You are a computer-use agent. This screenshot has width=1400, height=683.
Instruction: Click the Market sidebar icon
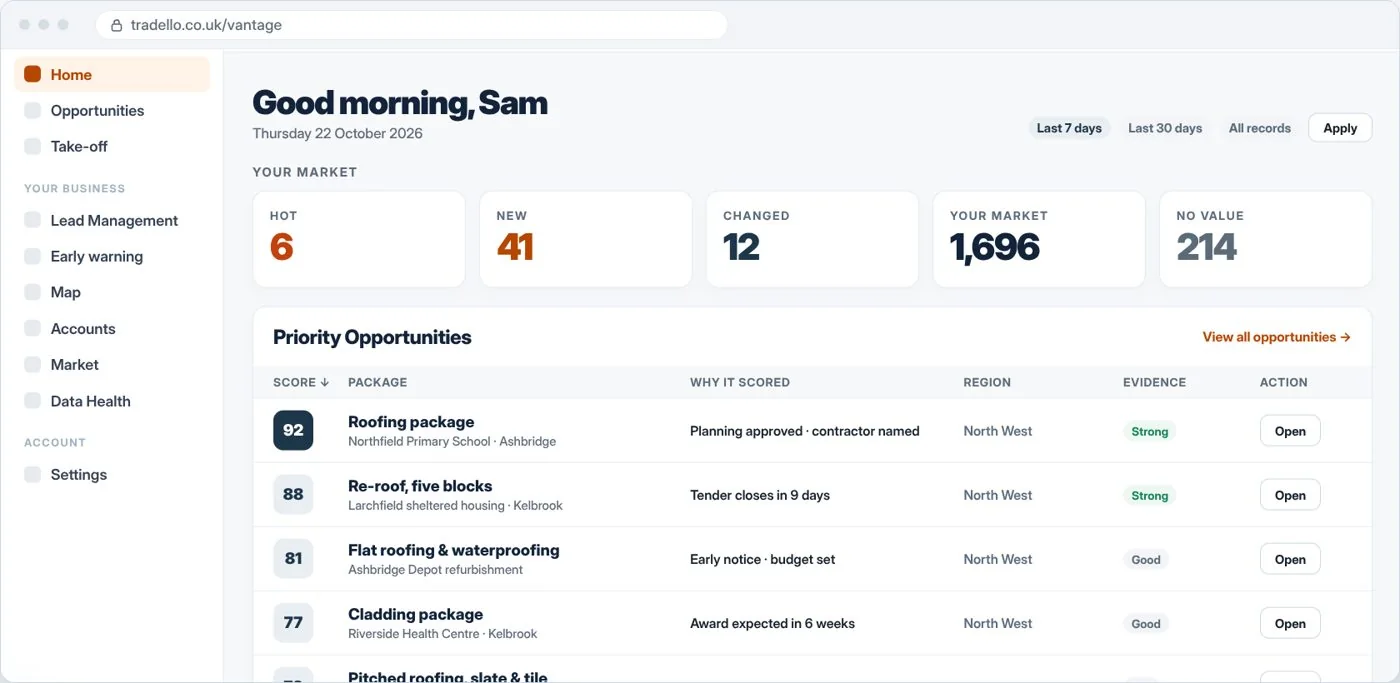[32, 364]
